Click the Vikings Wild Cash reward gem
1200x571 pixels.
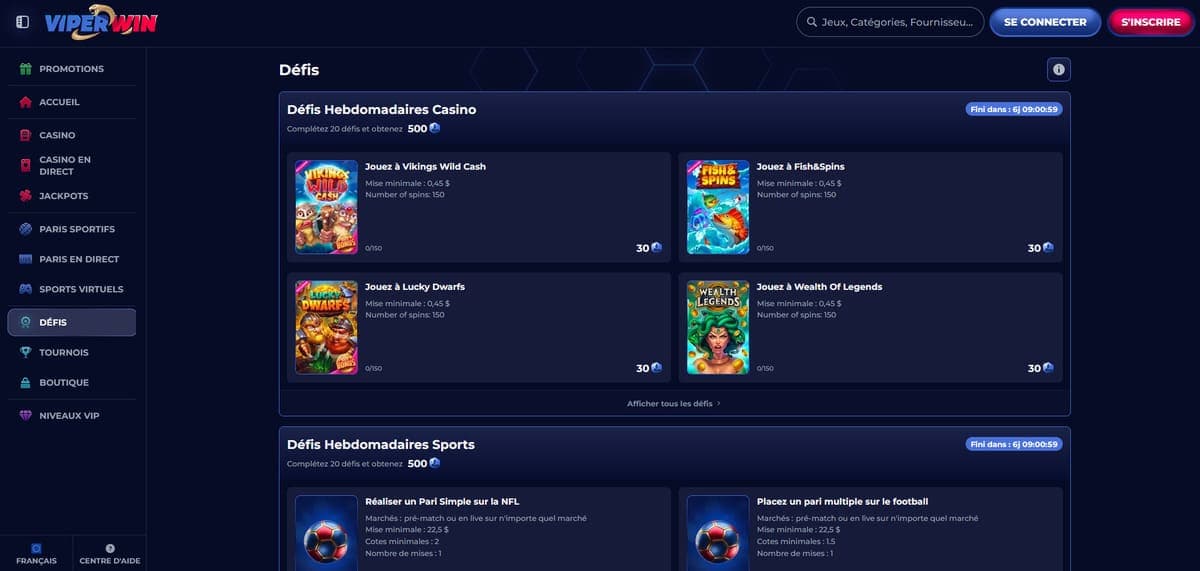coord(657,248)
